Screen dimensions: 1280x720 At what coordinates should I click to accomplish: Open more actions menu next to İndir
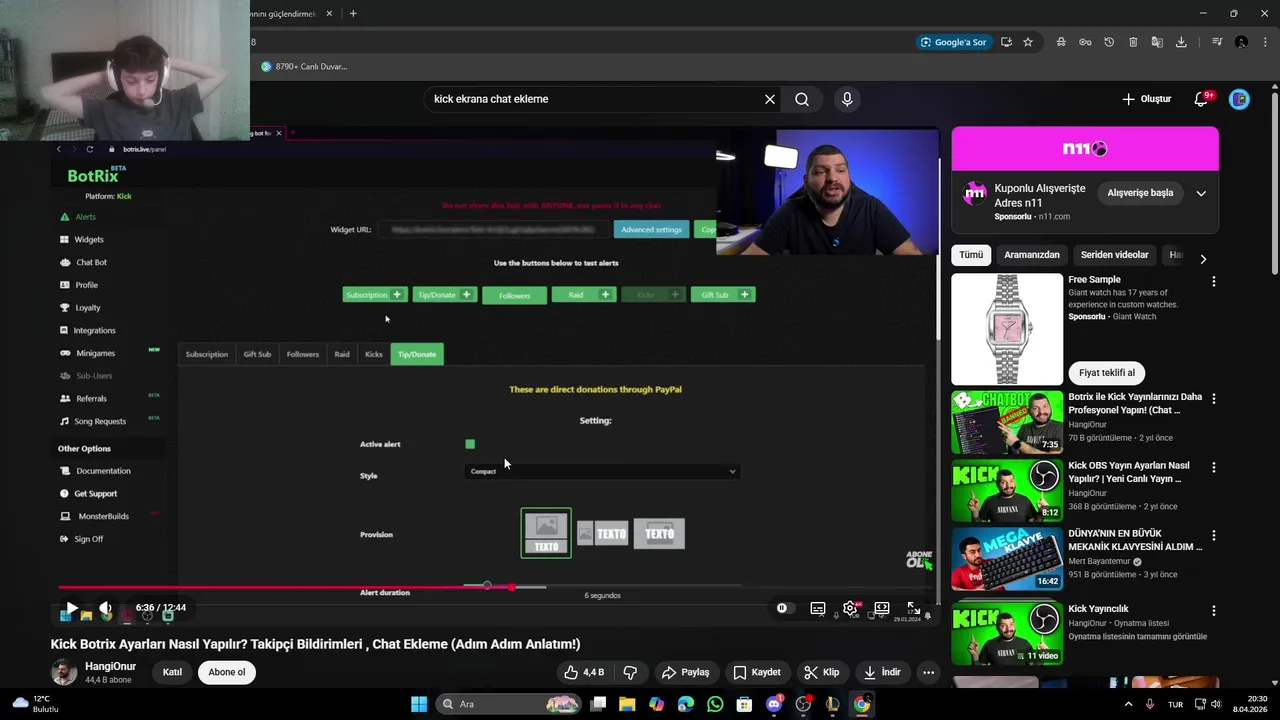coord(929,672)
